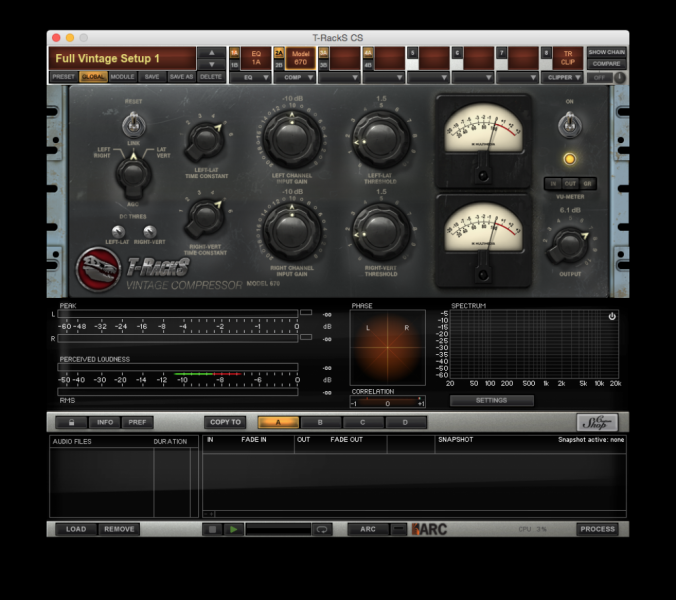Open the Model 670 module display
Image resolution: width=676 pixels, height=600 pixels.
tap(300, 58)
